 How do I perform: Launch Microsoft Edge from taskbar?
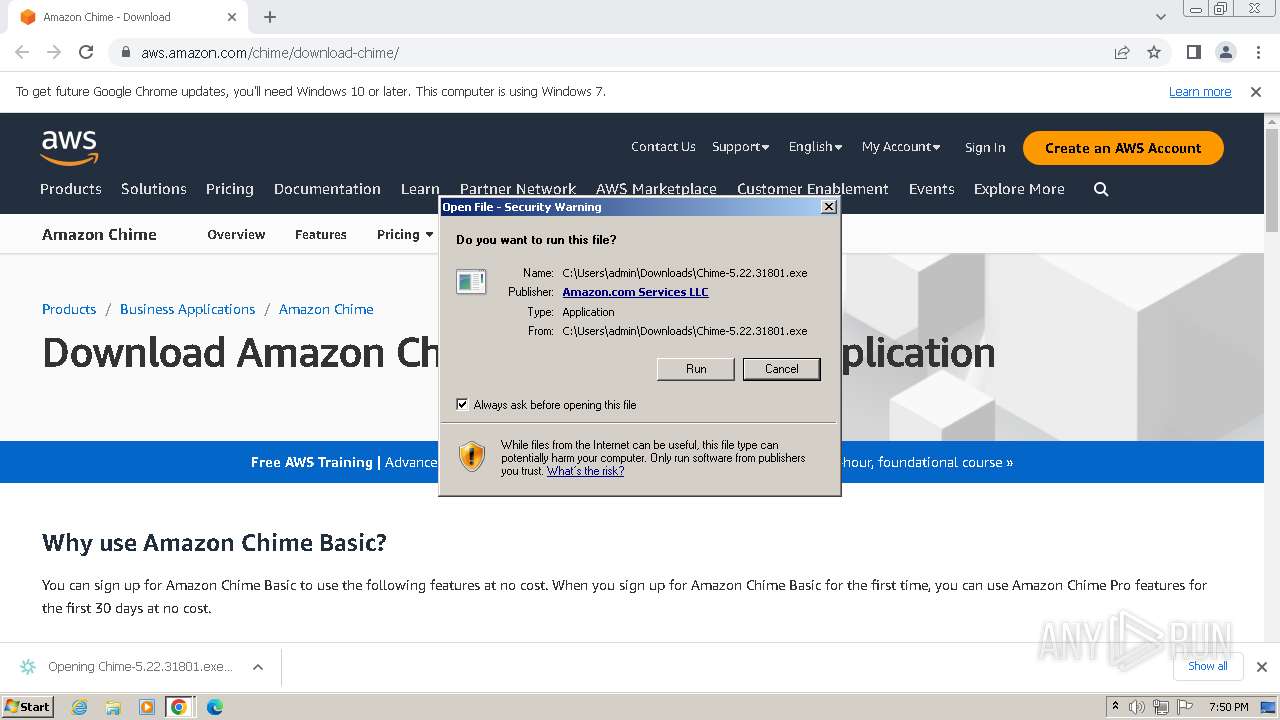click(x=214, y=707)
